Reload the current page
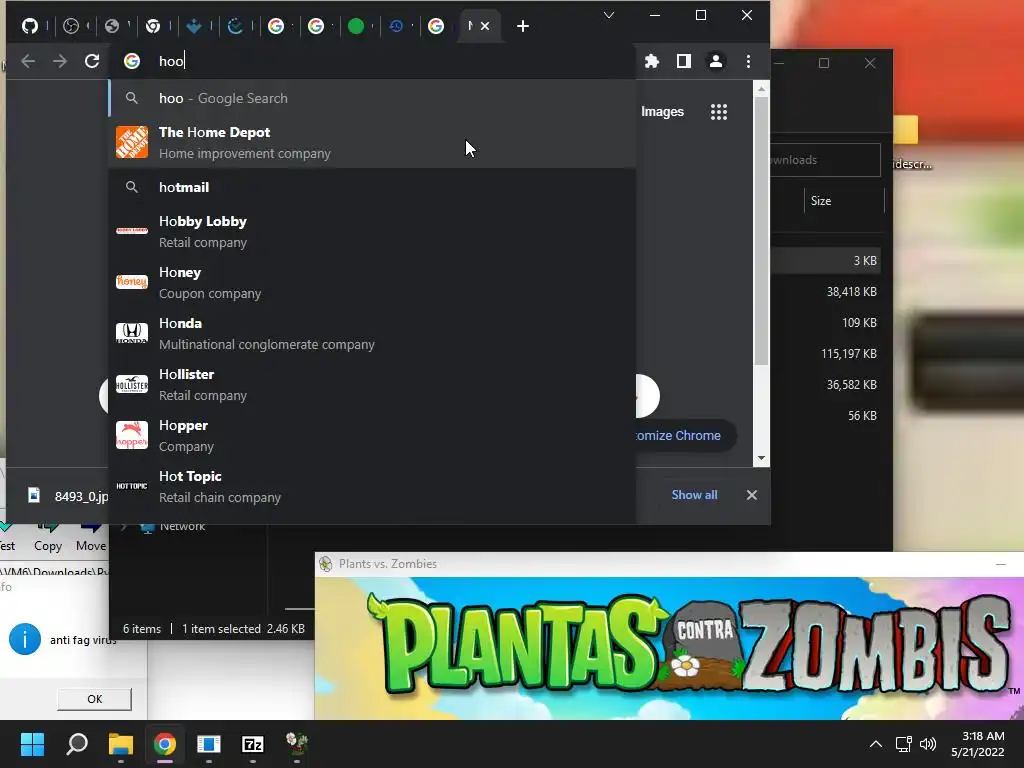 (92, 61)
